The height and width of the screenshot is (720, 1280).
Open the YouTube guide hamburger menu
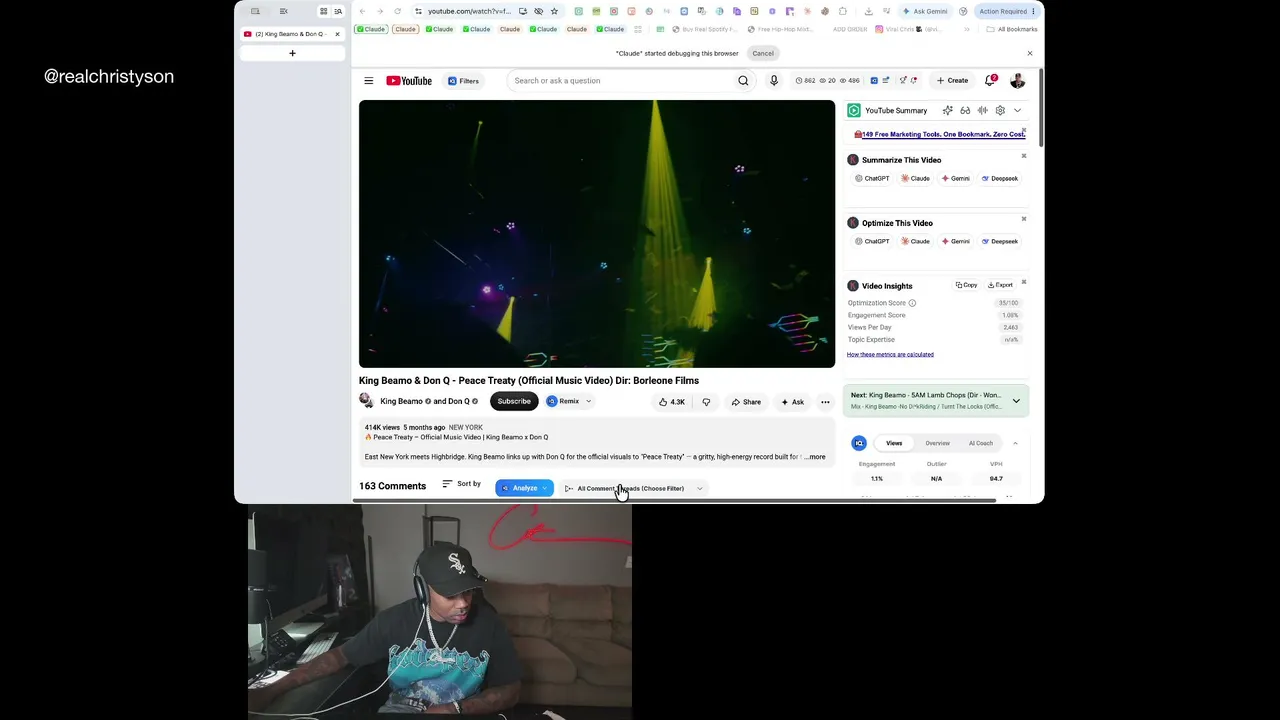coord(368,81)
